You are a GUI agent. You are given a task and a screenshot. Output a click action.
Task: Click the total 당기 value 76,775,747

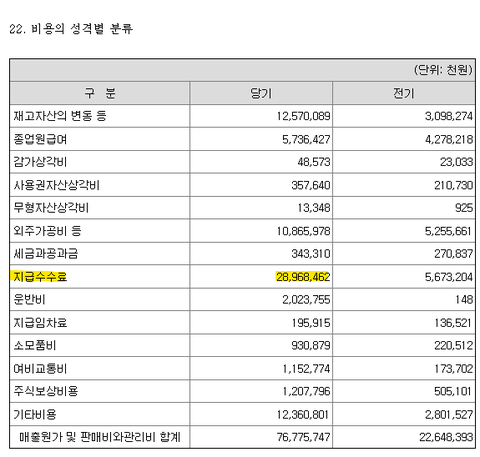point(303,437)
